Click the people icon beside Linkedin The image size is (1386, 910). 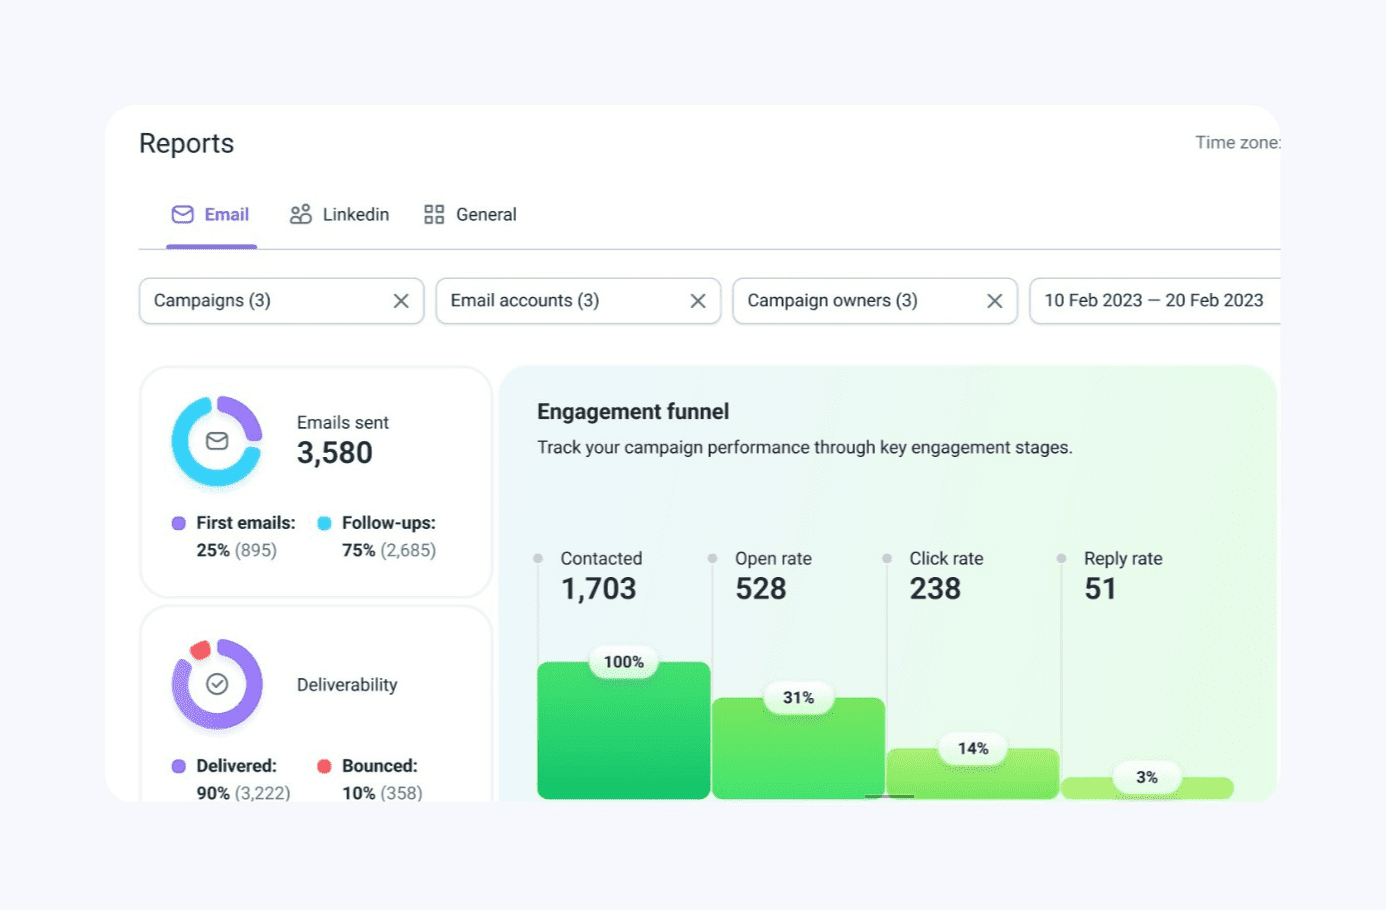(x=300, y=215)
